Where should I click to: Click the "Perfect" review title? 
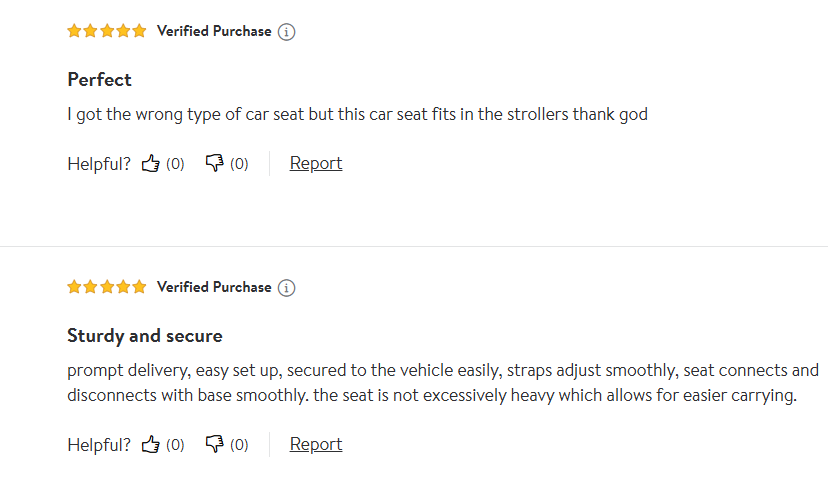point(100,79)
